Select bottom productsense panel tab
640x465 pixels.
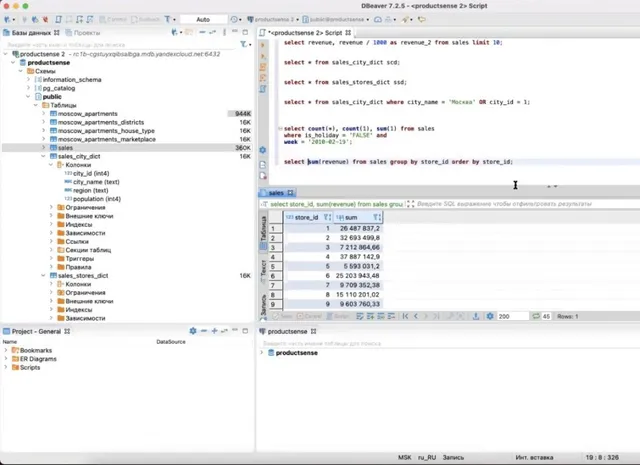287,332
